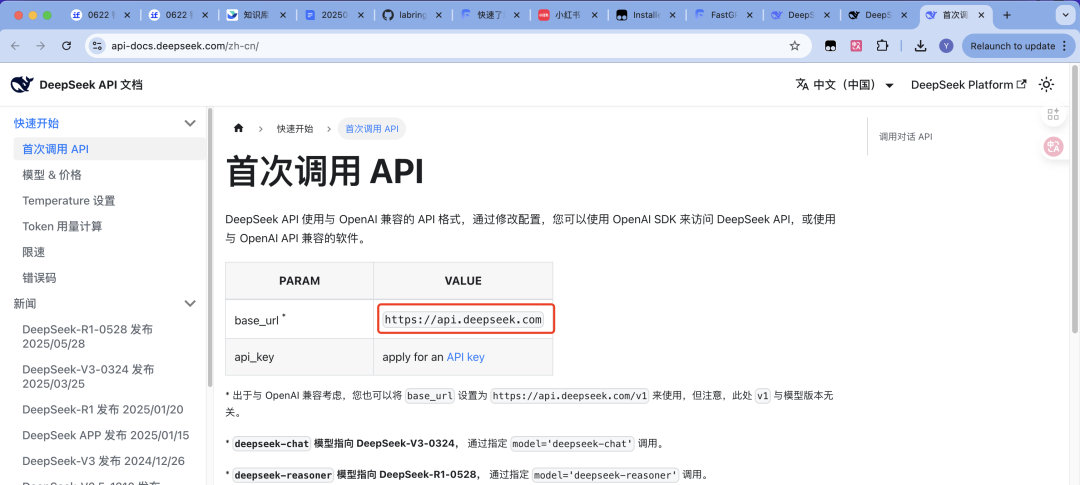The height and width of the screenshot is (485, 1080).
Task: Open the browser extensions puzzle icon
Action: pyautogui.click(x=883, y=46)
